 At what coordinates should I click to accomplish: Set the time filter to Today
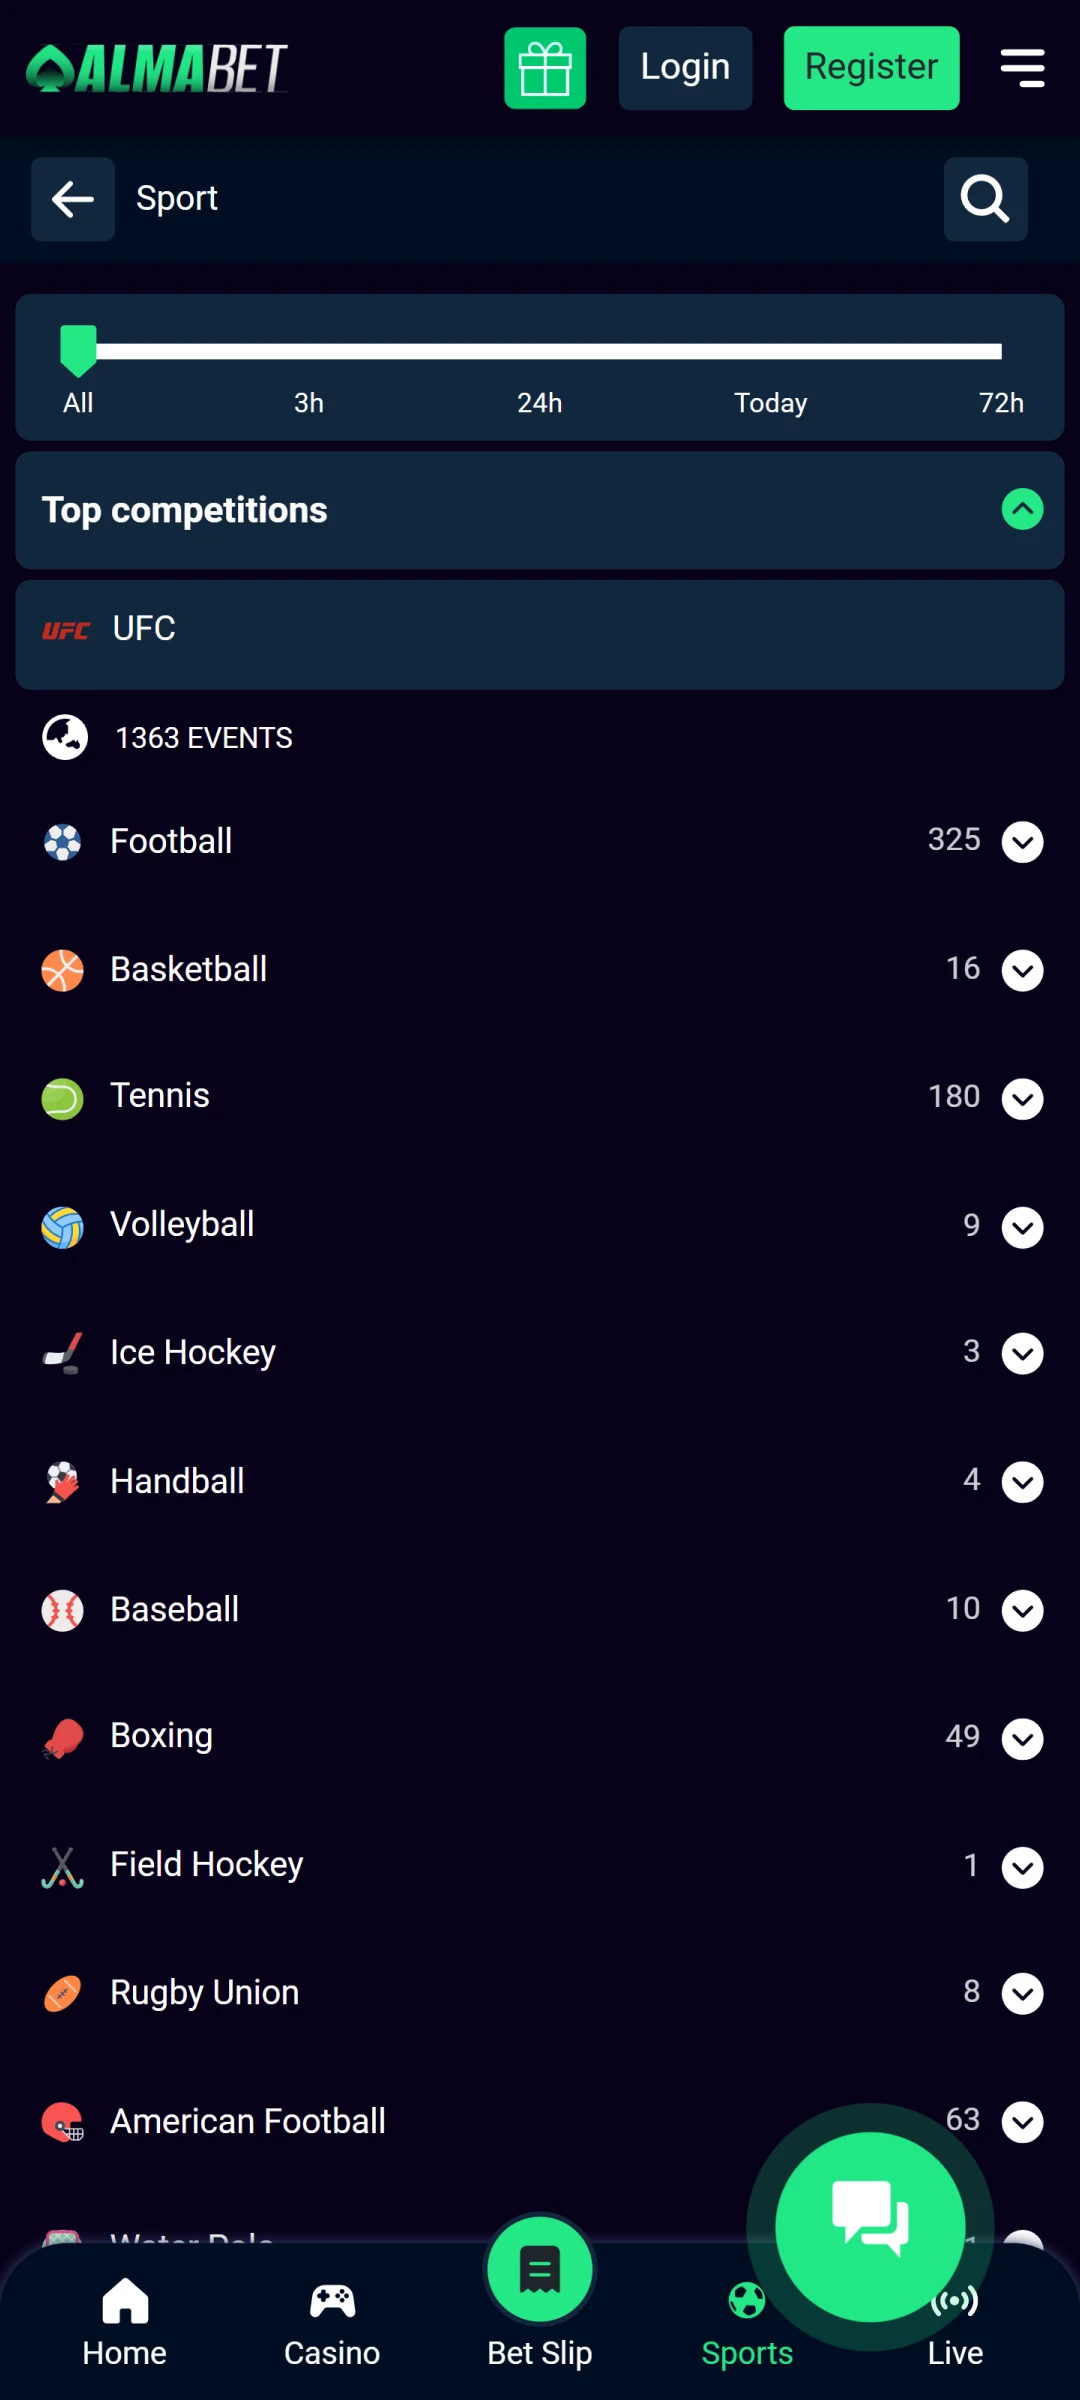[770, 403]
